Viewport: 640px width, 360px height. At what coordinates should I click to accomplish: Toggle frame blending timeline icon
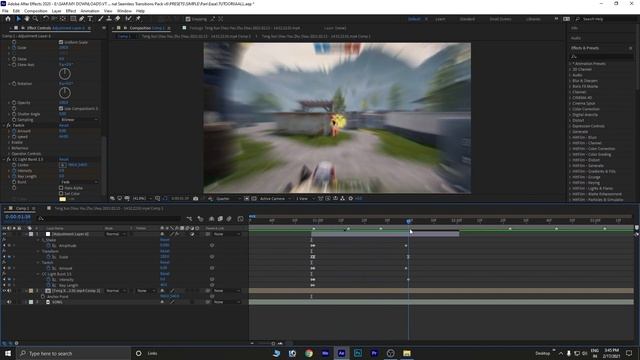click(220, 219)
